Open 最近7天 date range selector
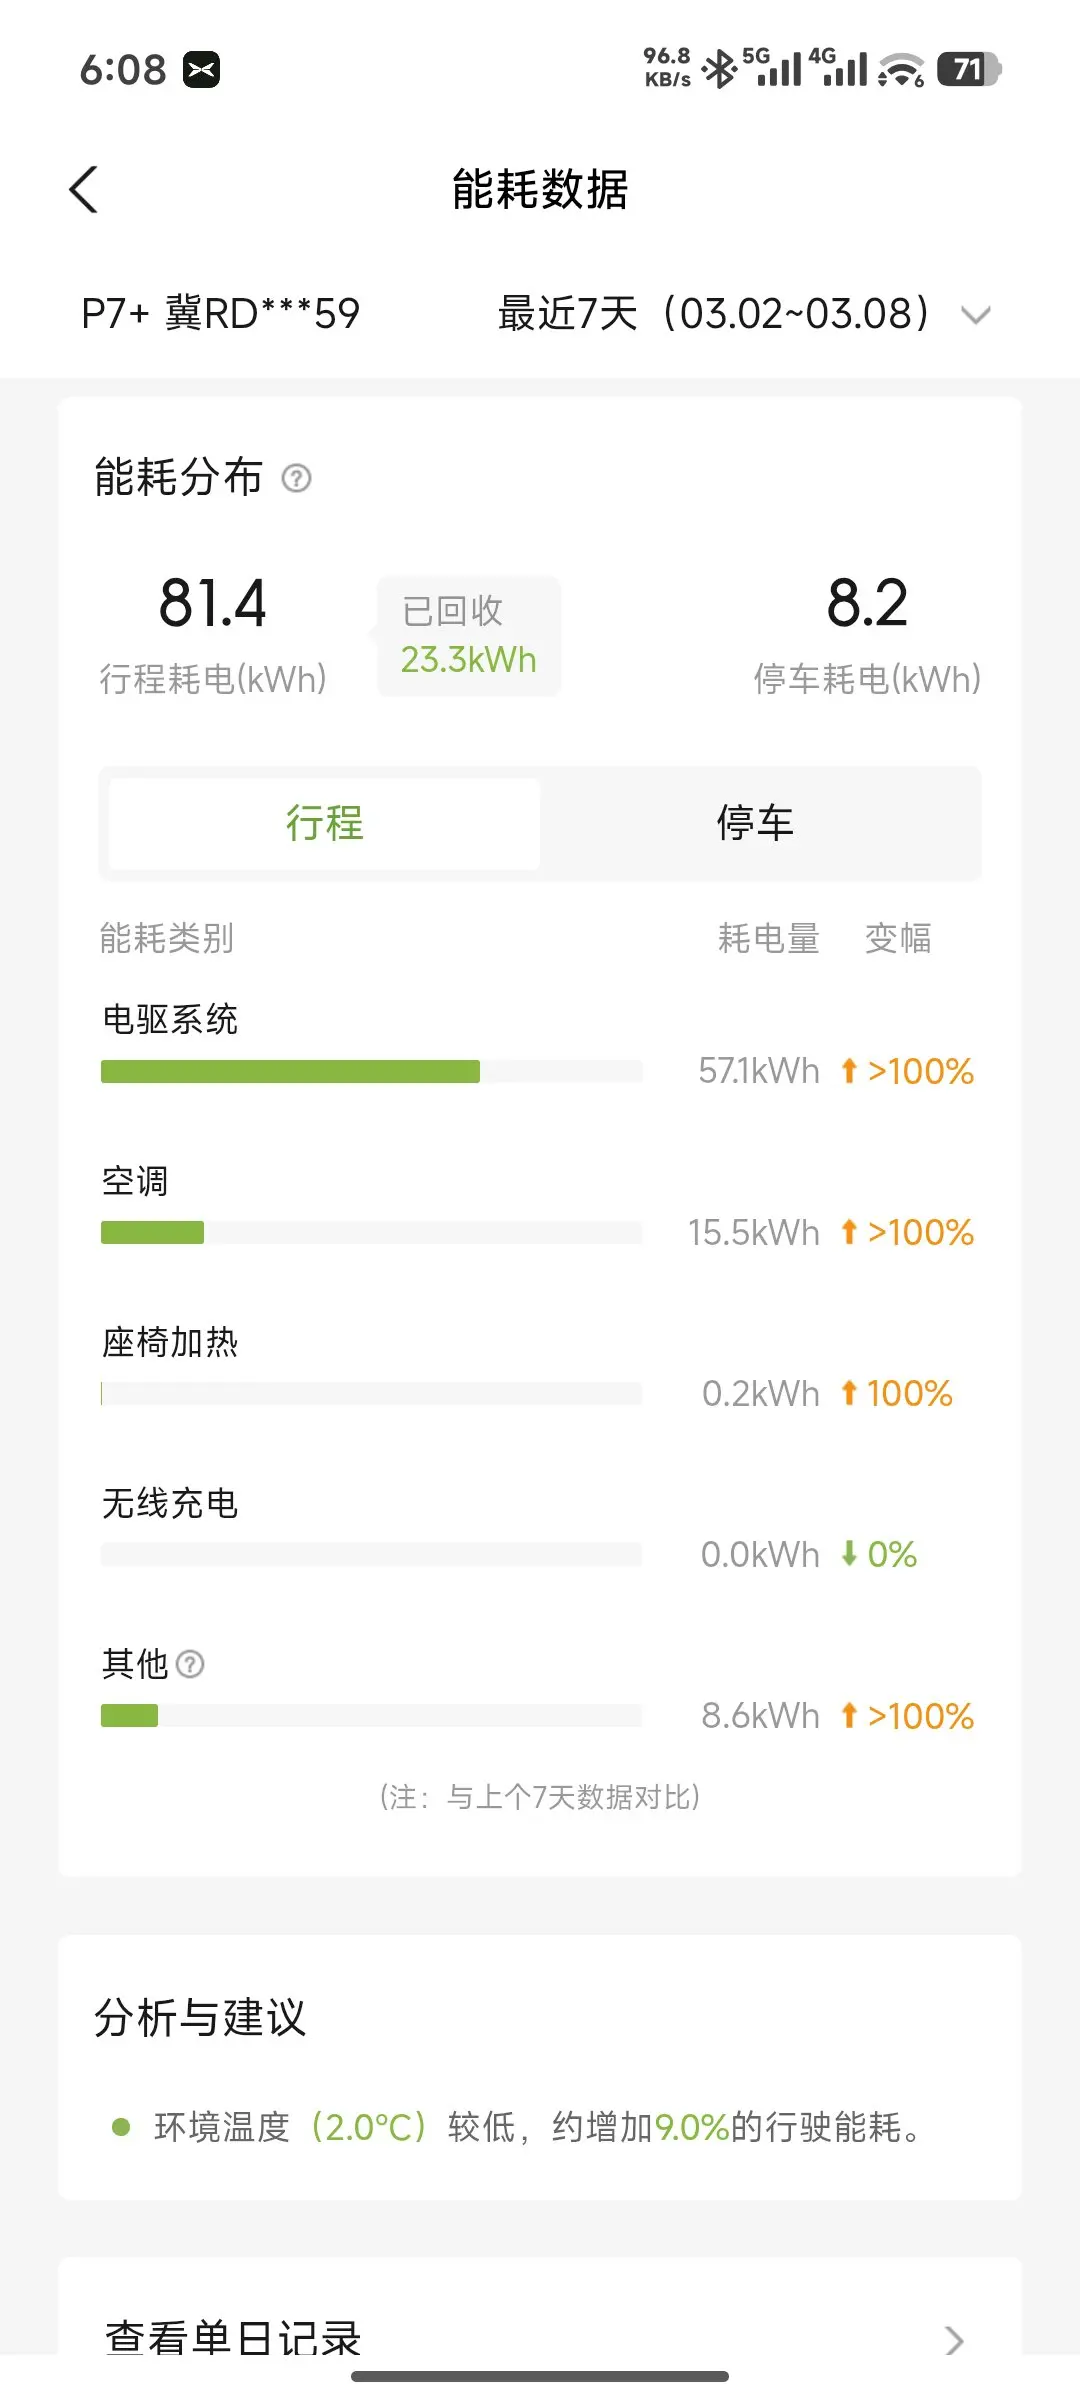The image size is (1080, 2400). click(714, 314)
